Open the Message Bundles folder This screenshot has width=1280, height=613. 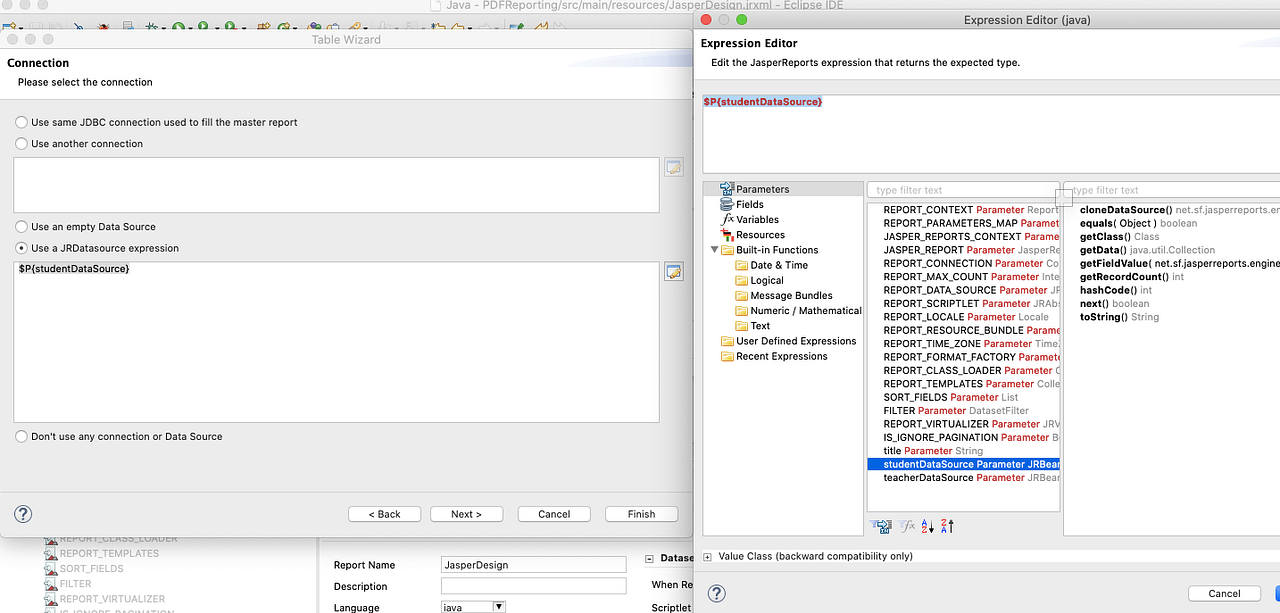791,295
